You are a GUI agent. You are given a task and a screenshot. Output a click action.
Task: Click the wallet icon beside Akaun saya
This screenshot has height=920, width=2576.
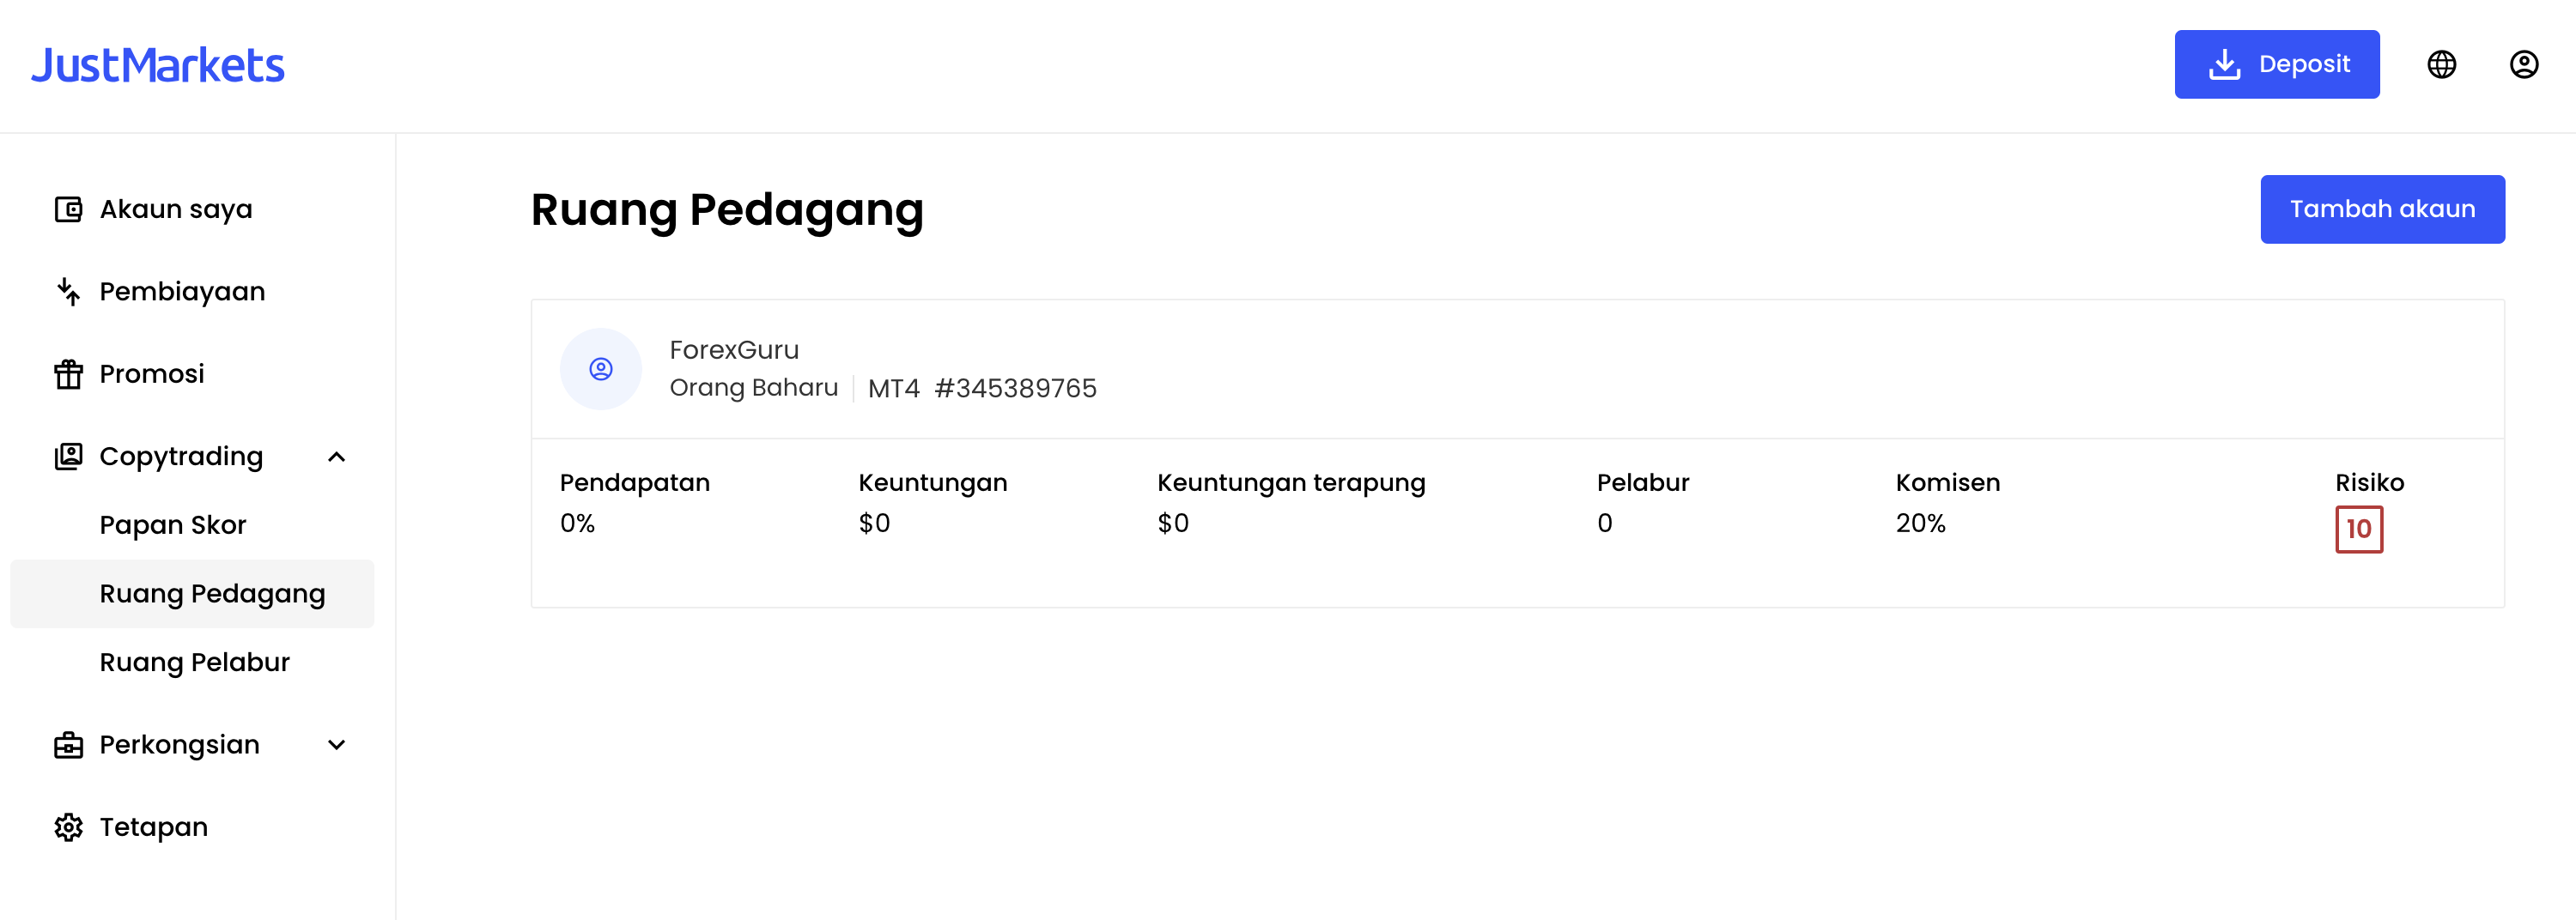[68, 209]
